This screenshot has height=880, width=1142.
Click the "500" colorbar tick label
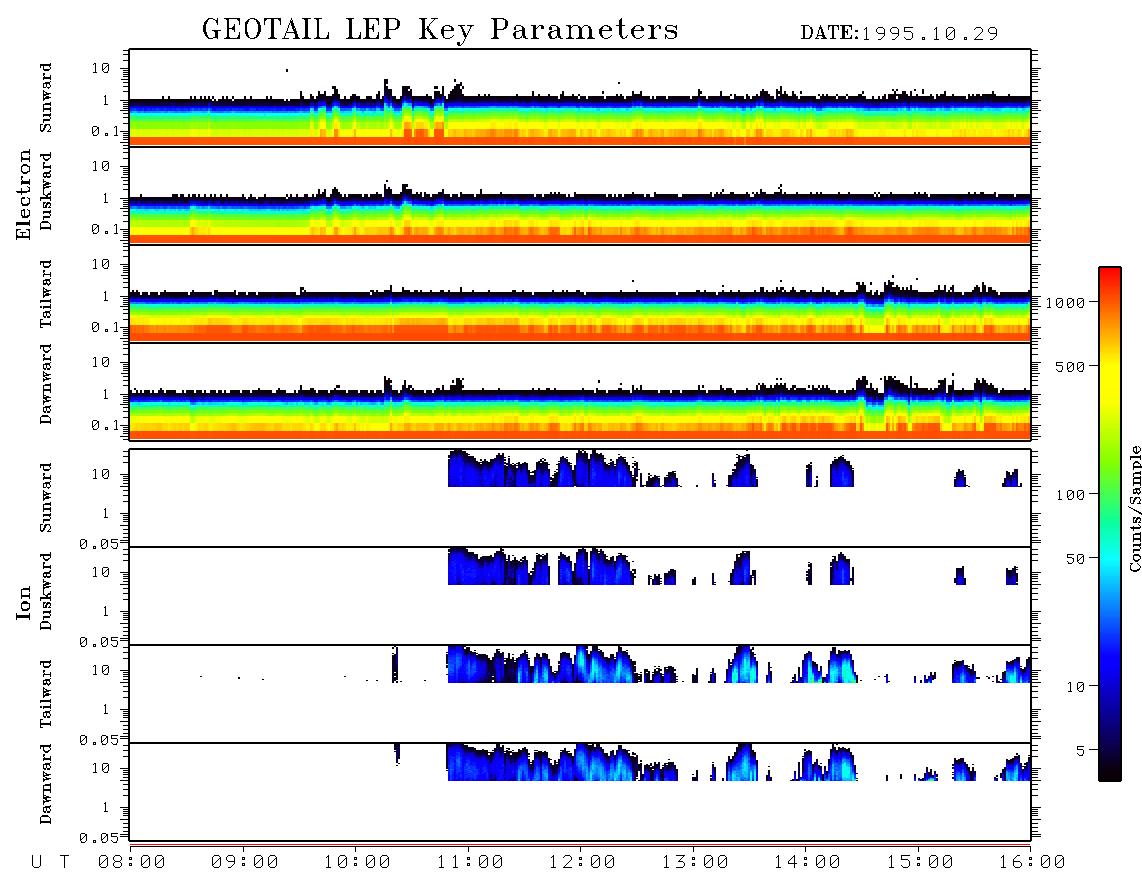coord(1071,366)
